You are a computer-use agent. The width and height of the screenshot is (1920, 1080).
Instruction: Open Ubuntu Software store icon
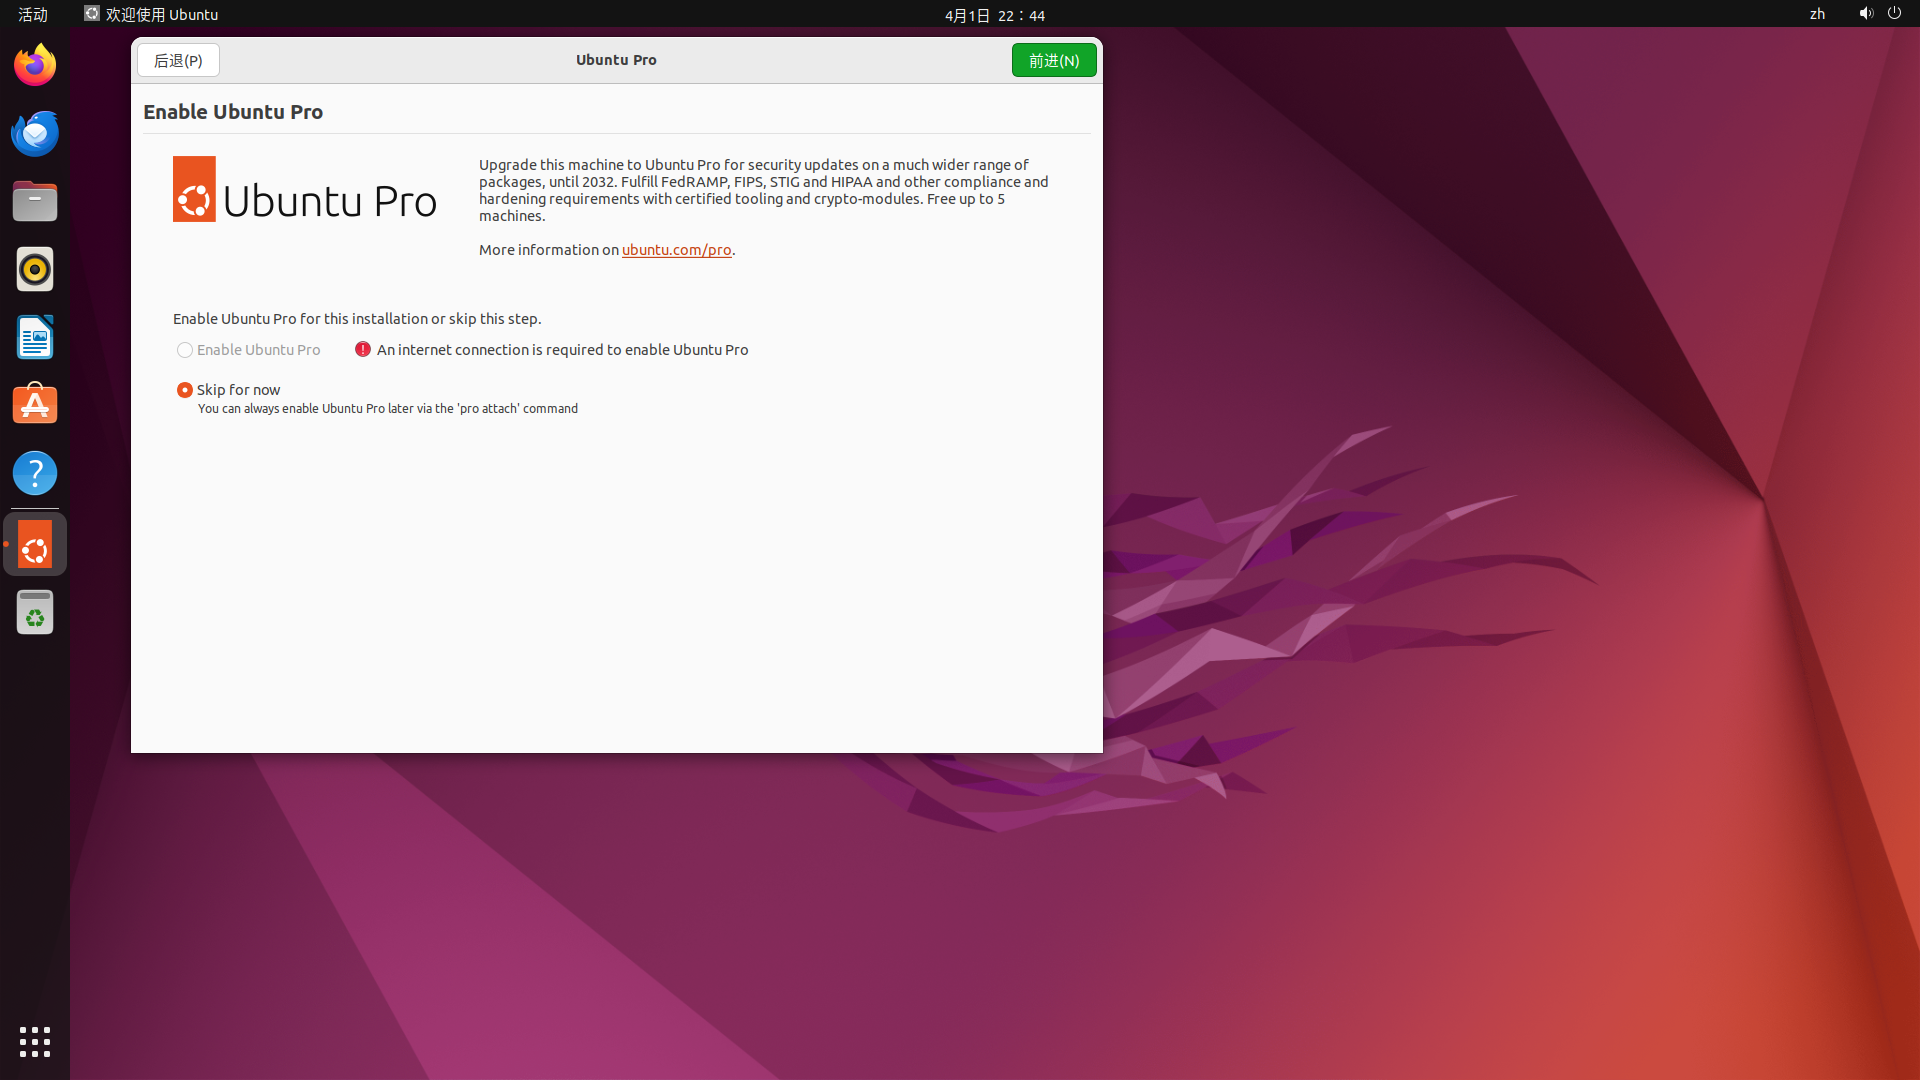(x=35, y=405)
